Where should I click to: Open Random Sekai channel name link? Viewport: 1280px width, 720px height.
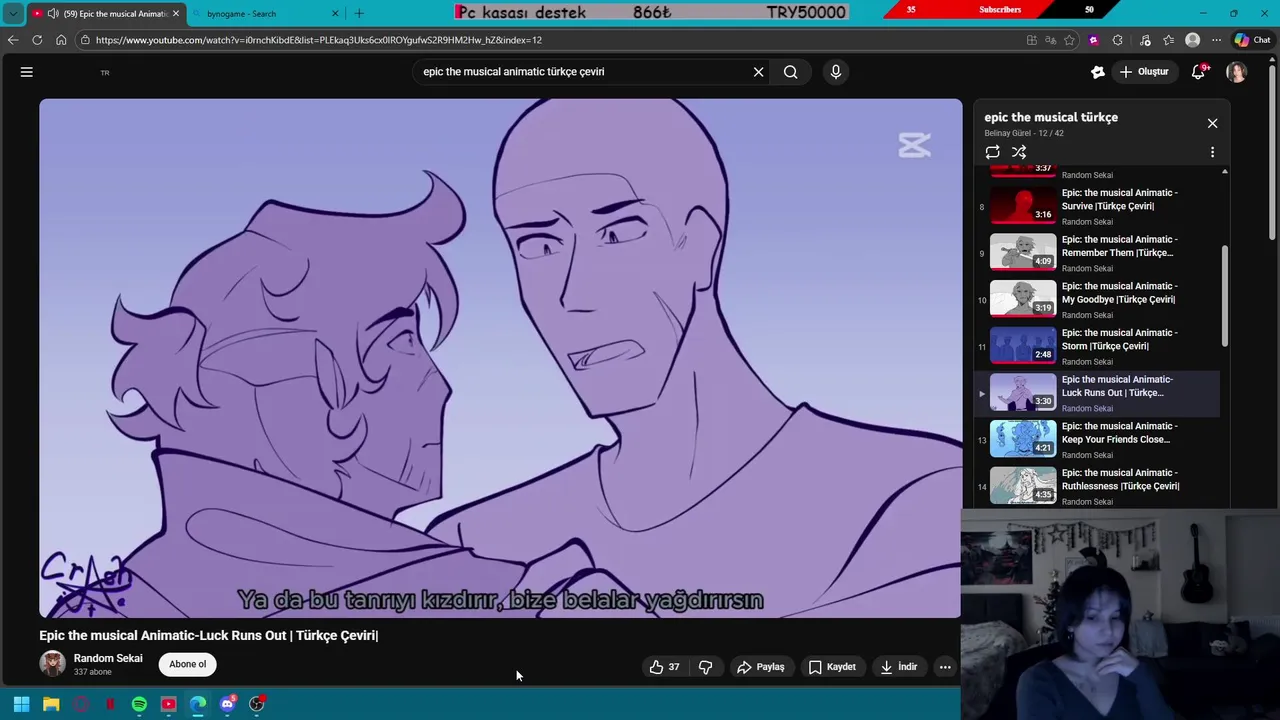point(108,658)
